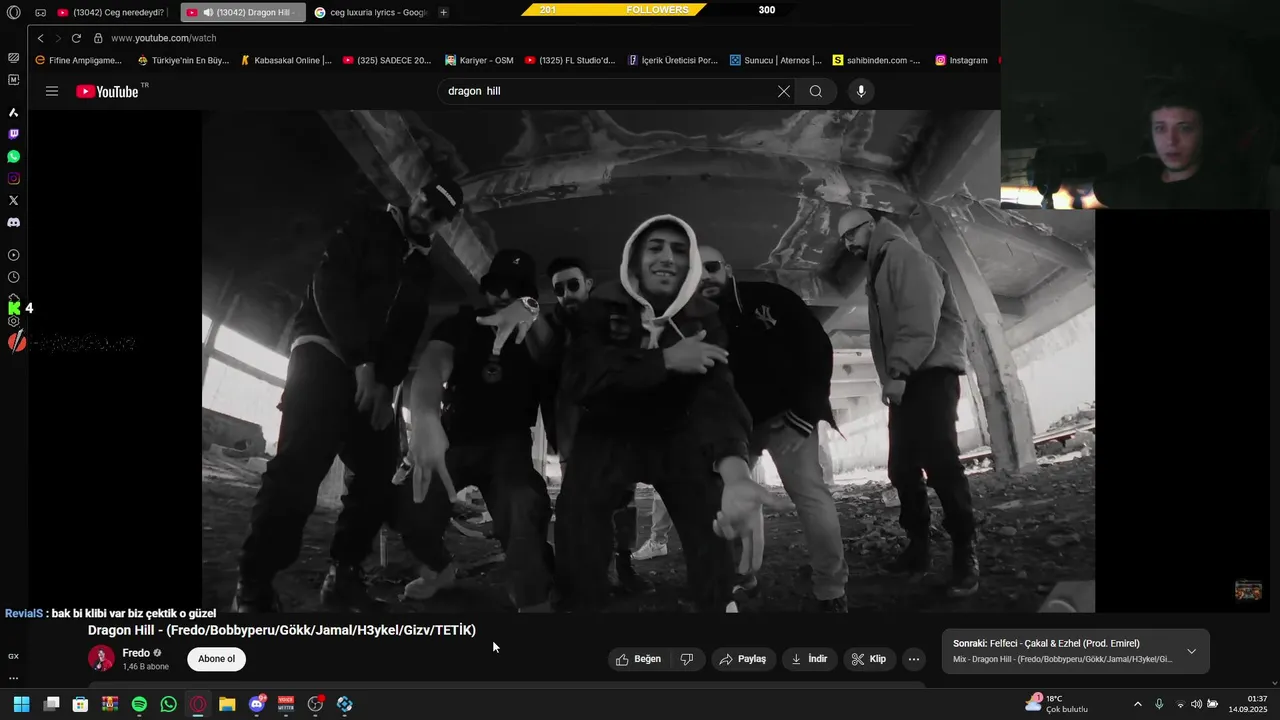1280x720 pixels.
Task: Submit search with magnifier button
Action: [x=816, y=91]
